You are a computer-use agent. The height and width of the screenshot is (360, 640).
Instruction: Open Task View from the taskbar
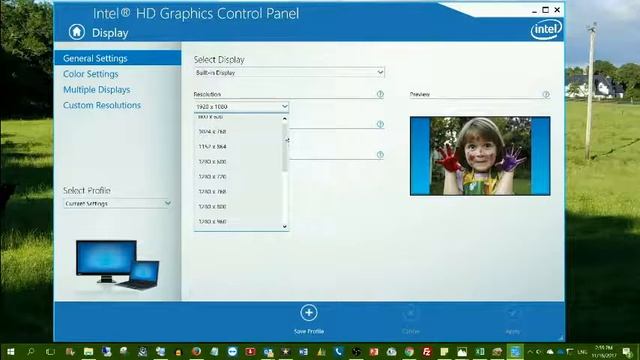[x=50, y=351]
